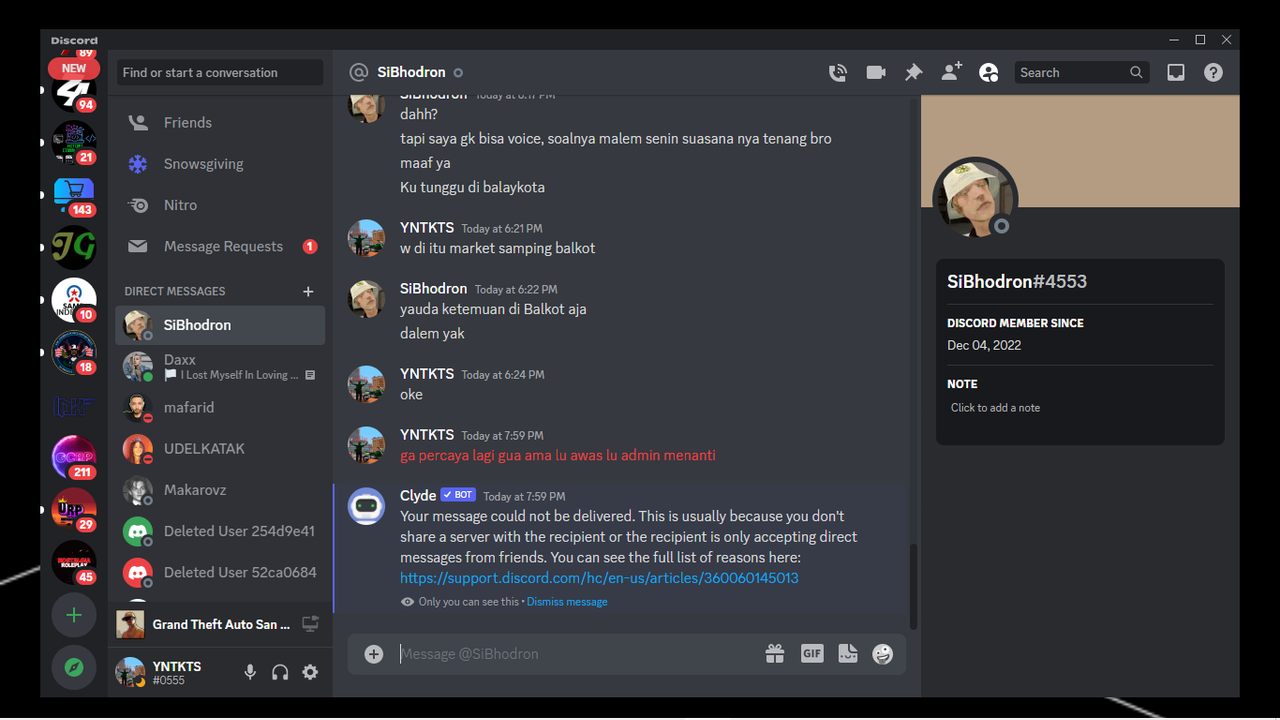Open Explore Discoverable Servers compass
This screenshot has height=720, width=1280.
[x=74, y=668]
